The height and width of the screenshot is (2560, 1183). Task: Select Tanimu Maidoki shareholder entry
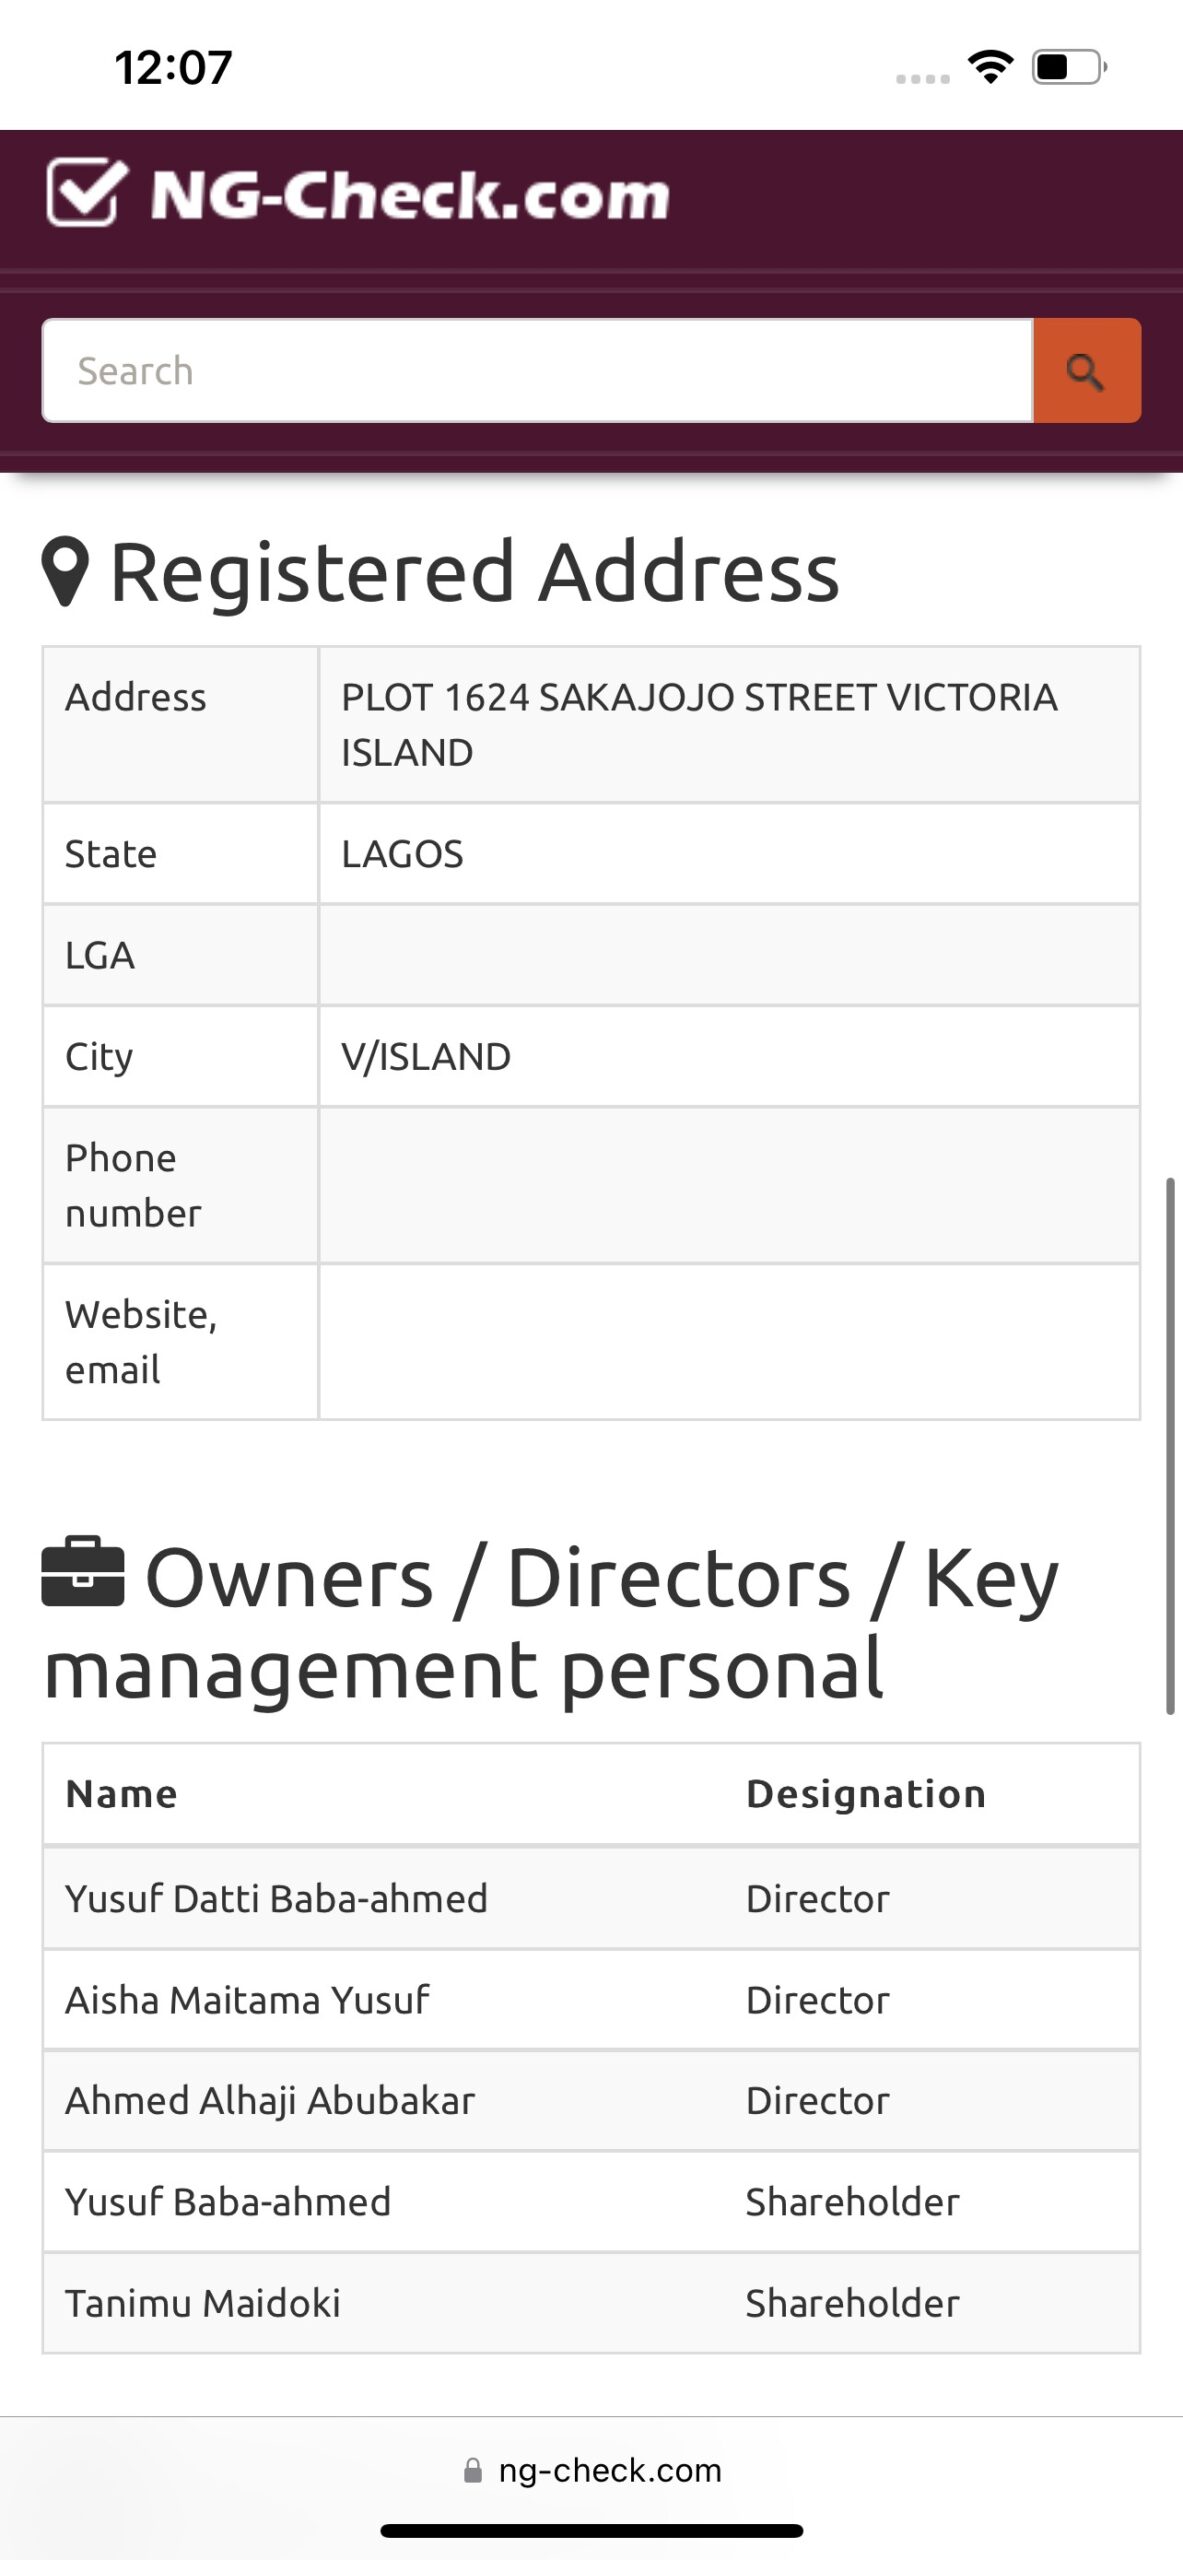(x=591, y=2302)
